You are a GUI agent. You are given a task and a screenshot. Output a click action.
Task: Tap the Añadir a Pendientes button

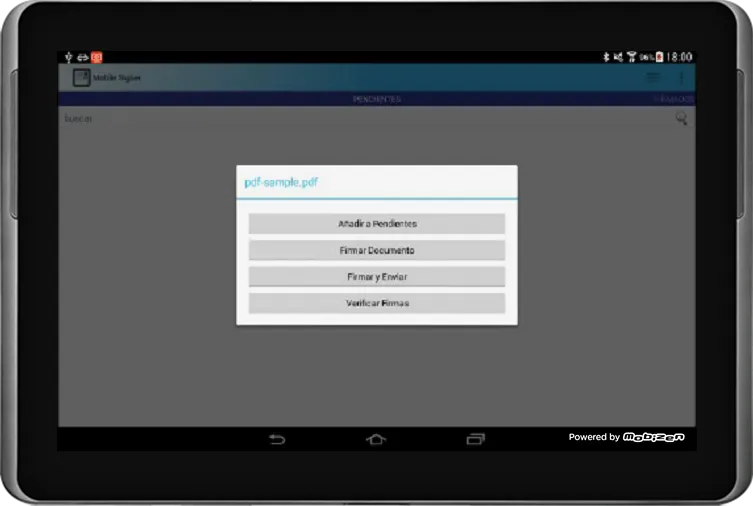tap(376, 224)
